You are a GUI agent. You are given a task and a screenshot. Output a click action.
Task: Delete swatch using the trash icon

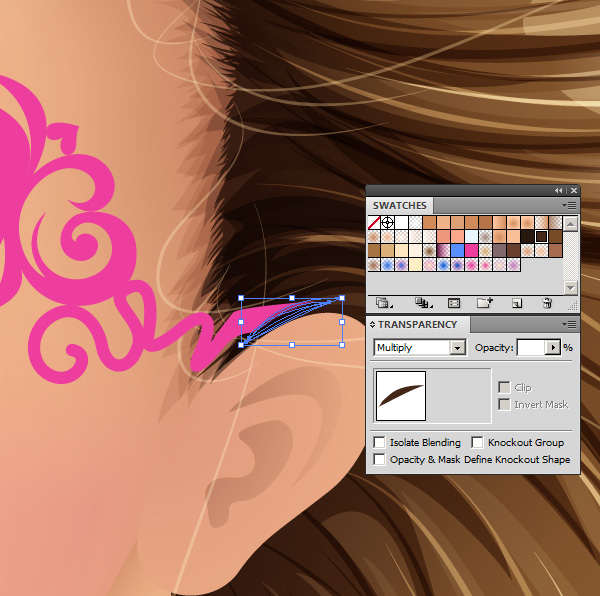[547, 302]
